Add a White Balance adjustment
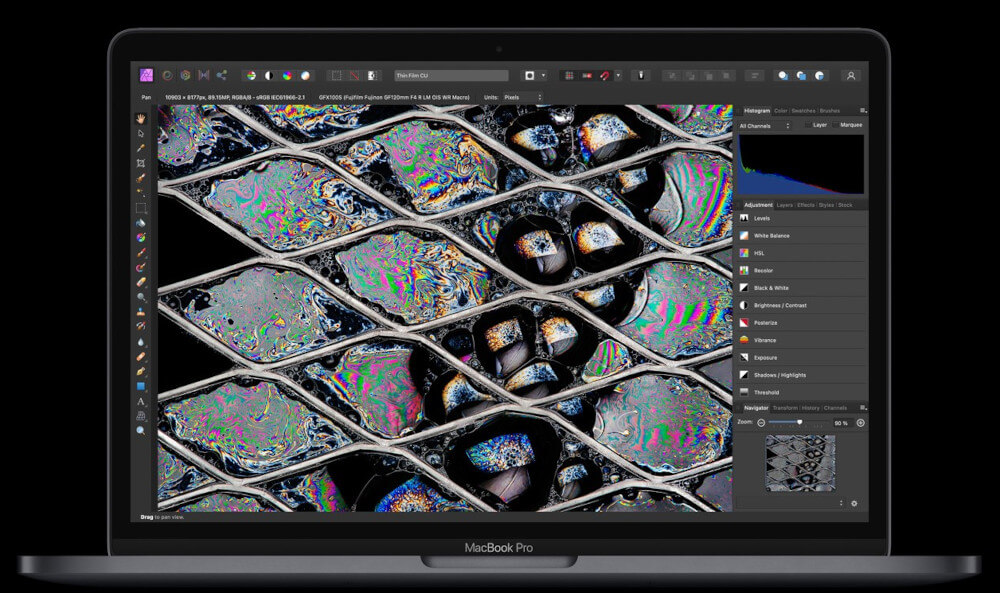Viewport: 1000px width, 593px height. click(802, 235)
